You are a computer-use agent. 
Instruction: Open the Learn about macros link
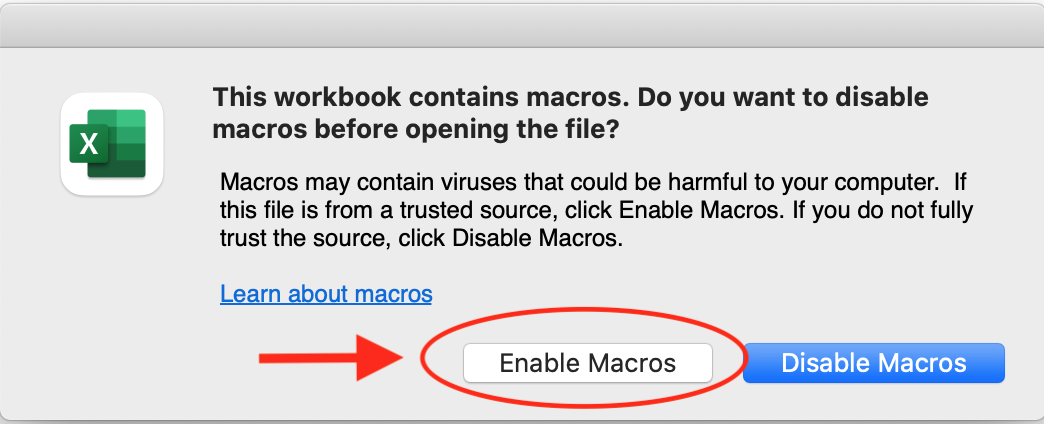click(x=326, y=294)
